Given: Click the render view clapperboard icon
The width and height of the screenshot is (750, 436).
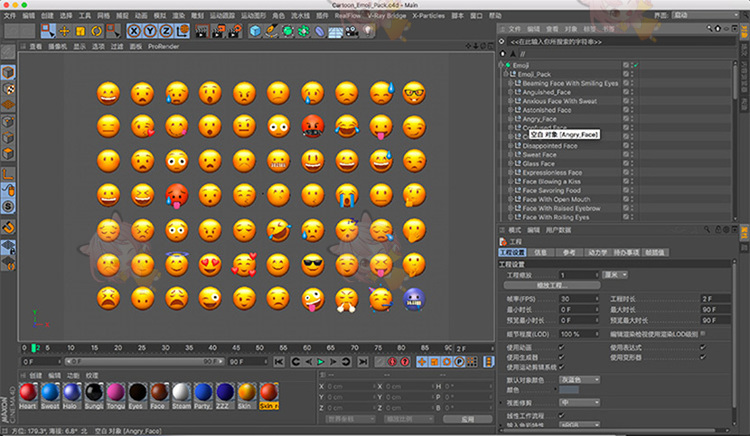Looking at the screenshot, I should (202, 32).
